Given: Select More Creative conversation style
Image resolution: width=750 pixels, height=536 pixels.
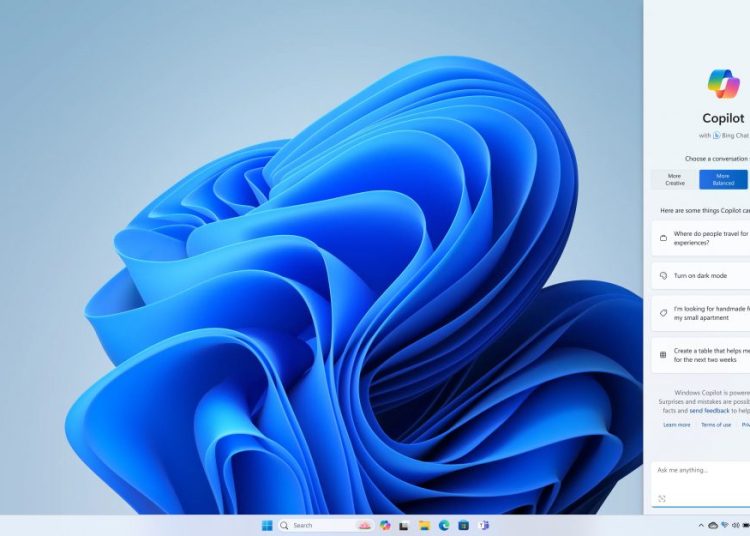Looking at the screenshot, I should point(674,180).
